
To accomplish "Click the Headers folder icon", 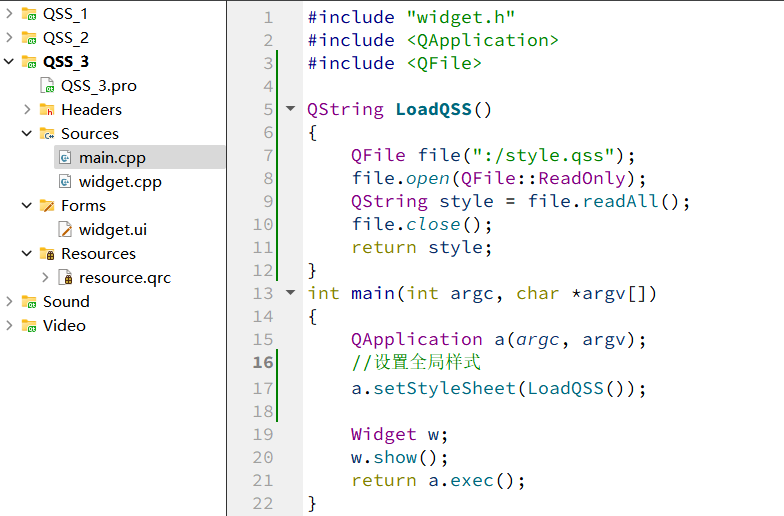I will pos(47,110).
